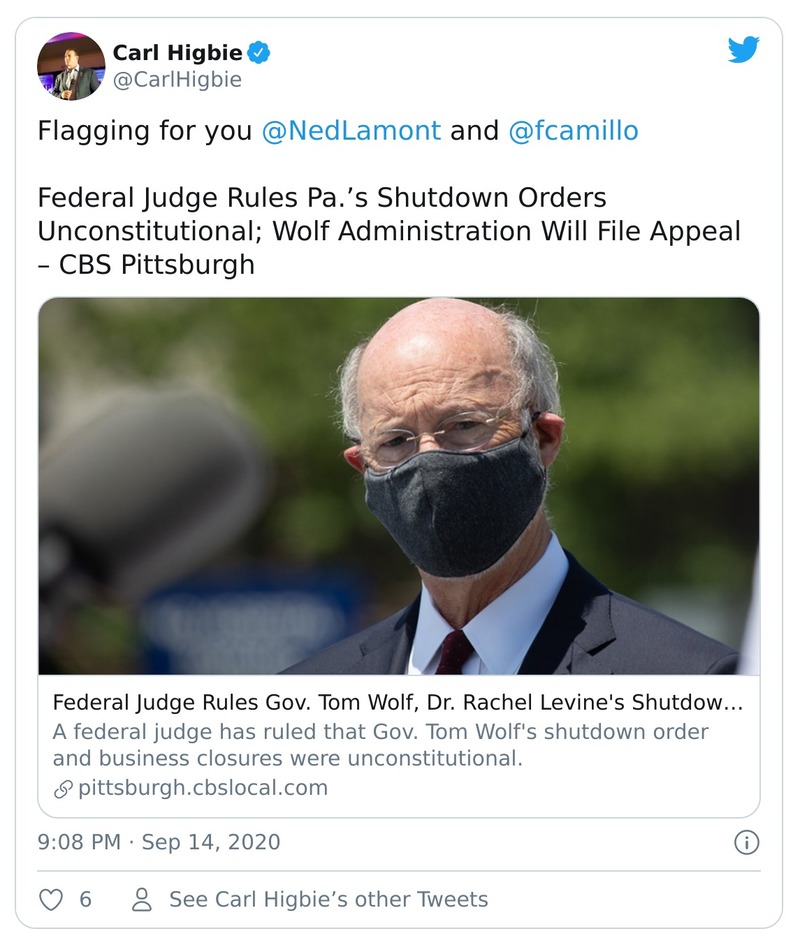Click the Twitter info icon

click(746, 843)
